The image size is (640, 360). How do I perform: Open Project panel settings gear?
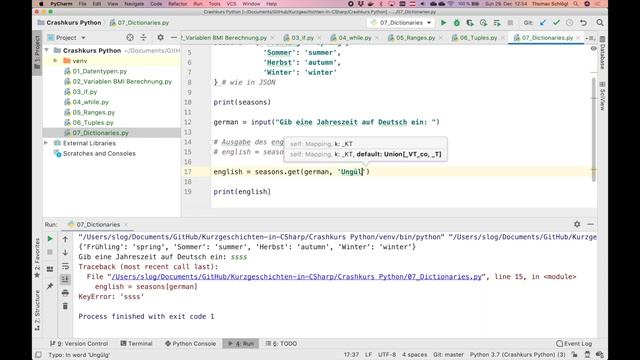pyautogui.click(x=160, y=38)
